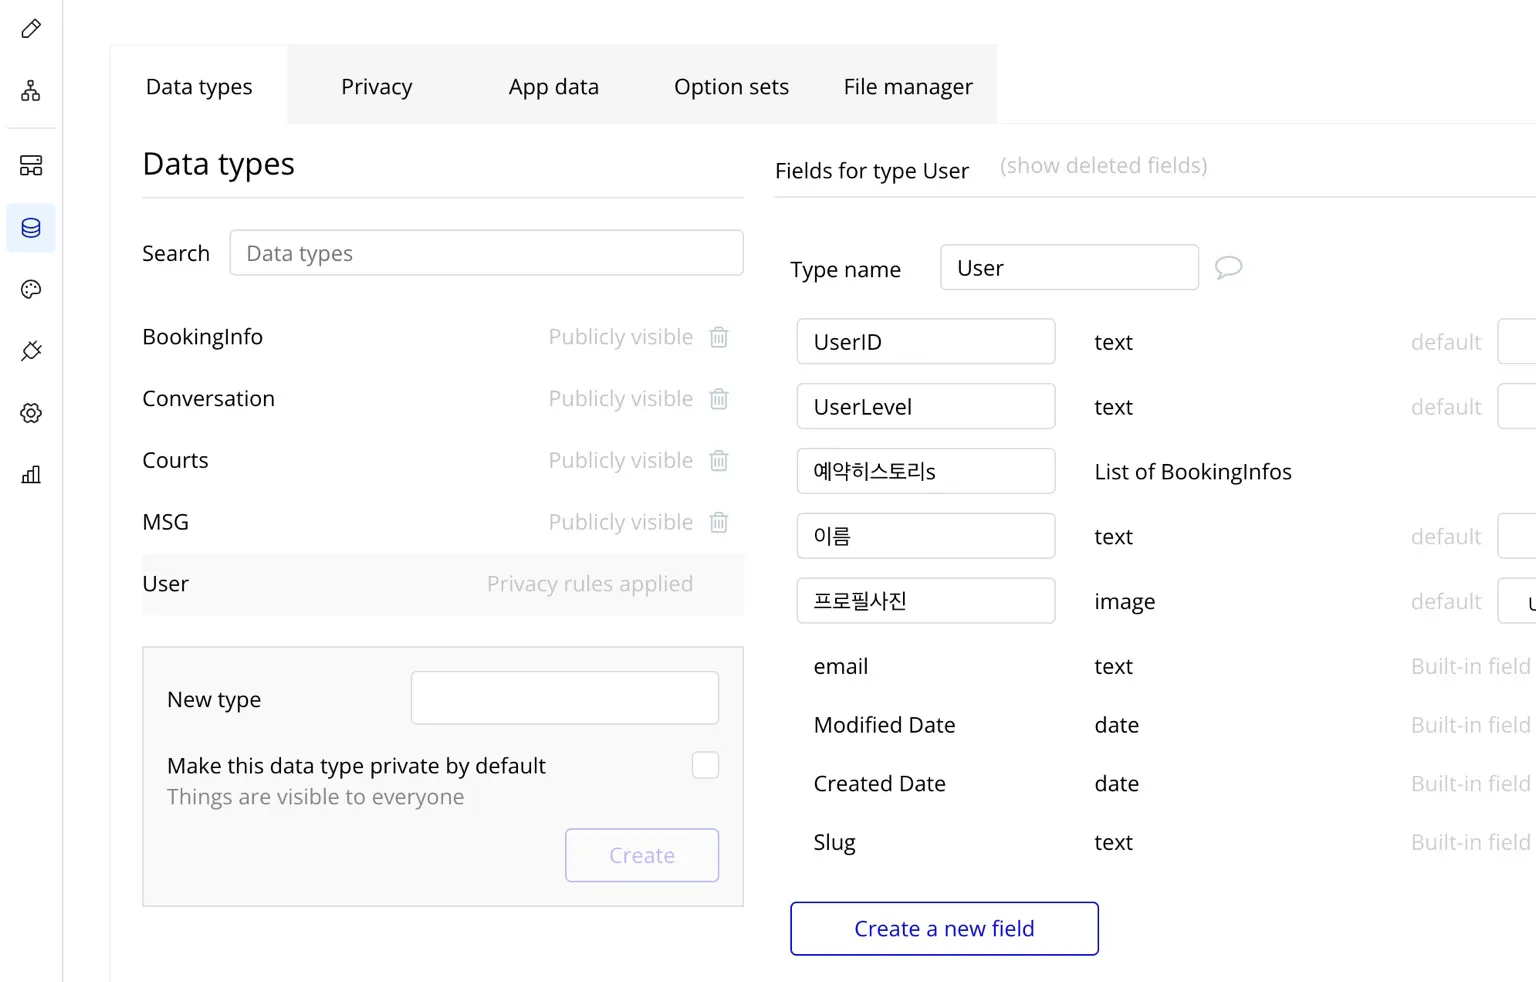Image resolution: width=1536 pixels, height=982 pixels.
Task: Click the Data types search box
Action: coord(486,253)
